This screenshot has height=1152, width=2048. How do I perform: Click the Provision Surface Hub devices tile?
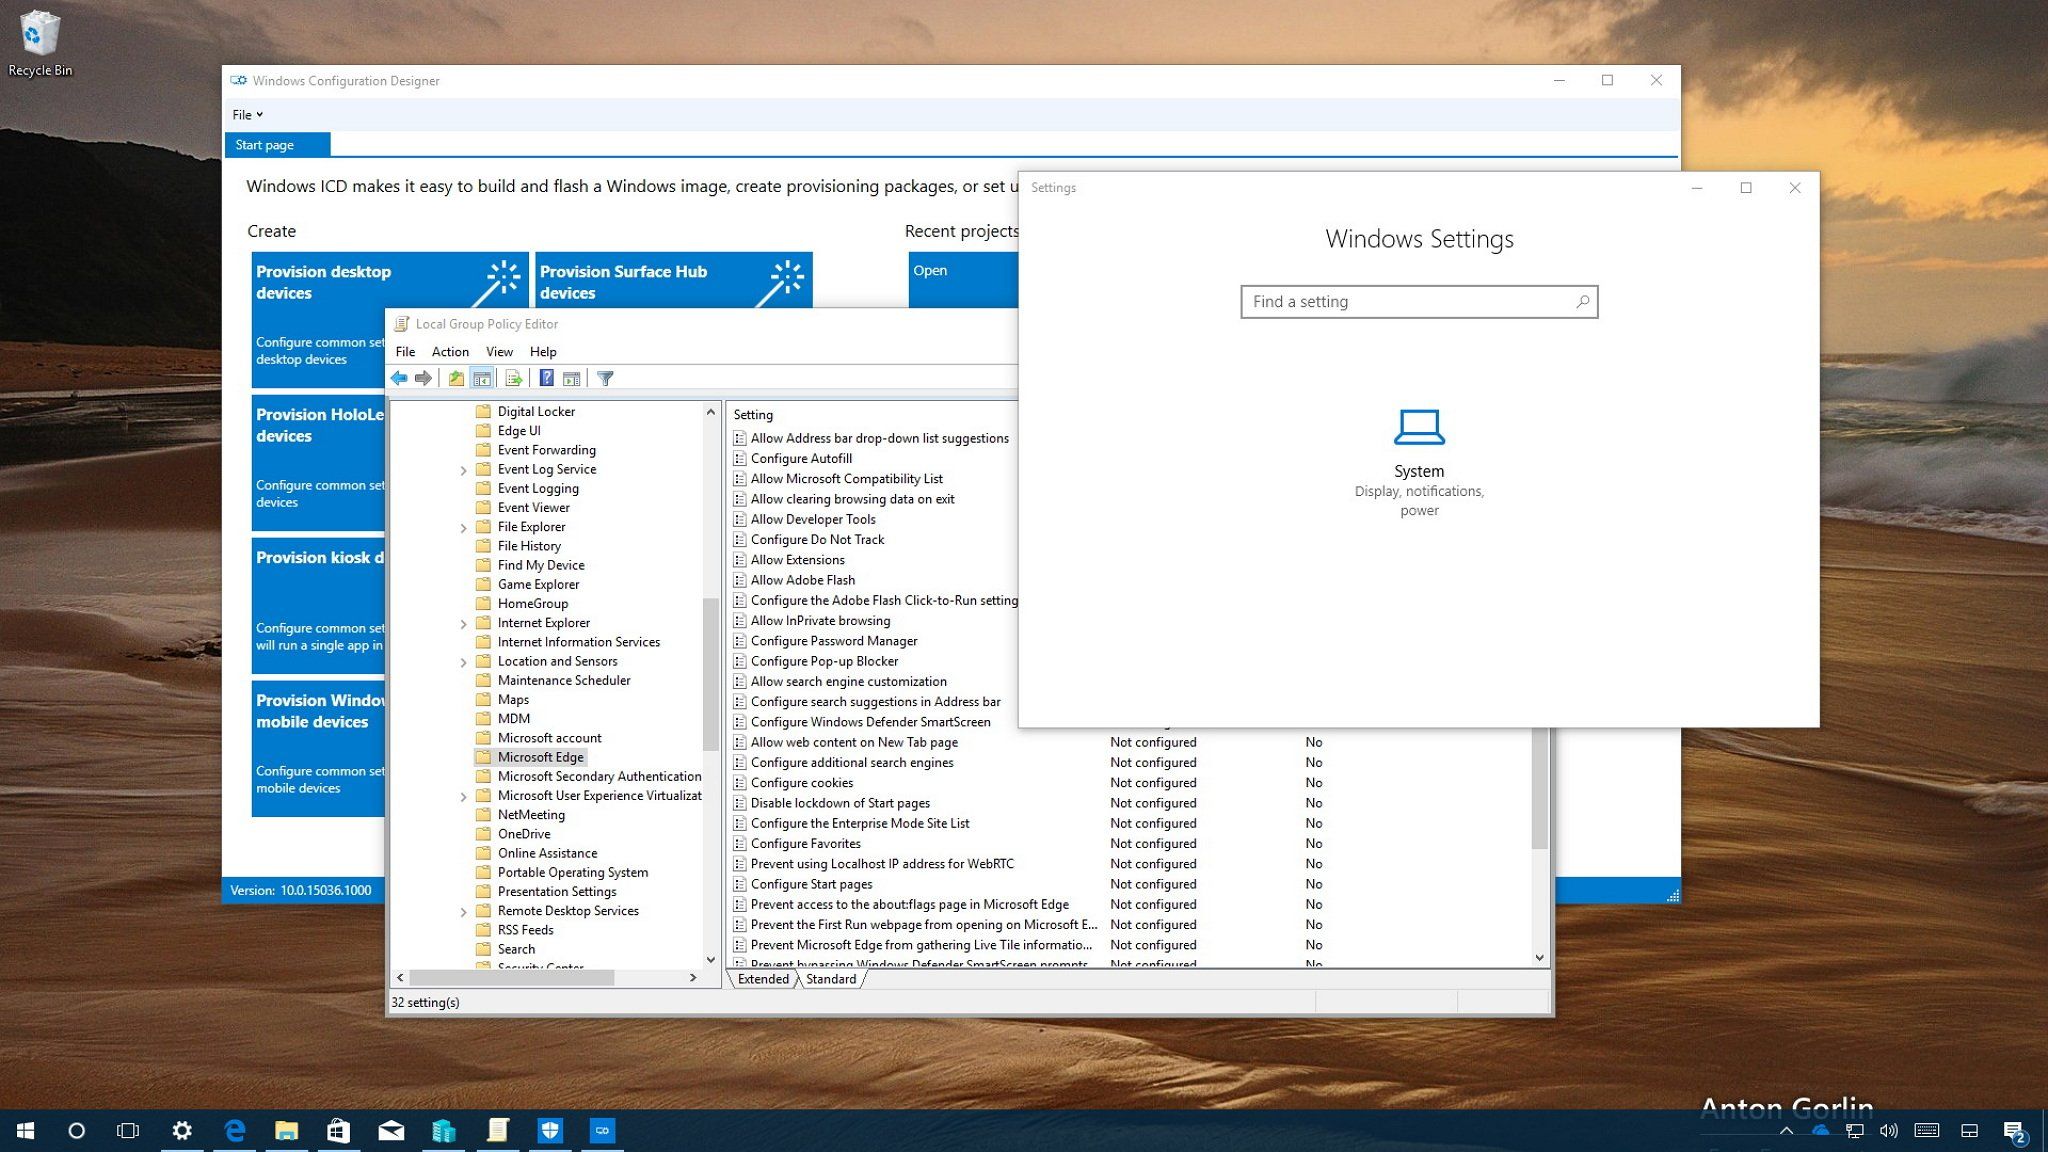coord(673,280)
